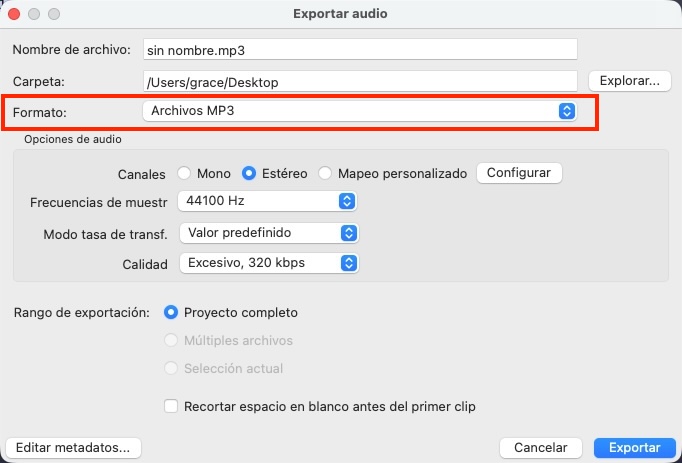This screenshot has width=682, height=463.
Task: Open the Modo tasa de transf. dropdown
Action: [x=269, y=233]
